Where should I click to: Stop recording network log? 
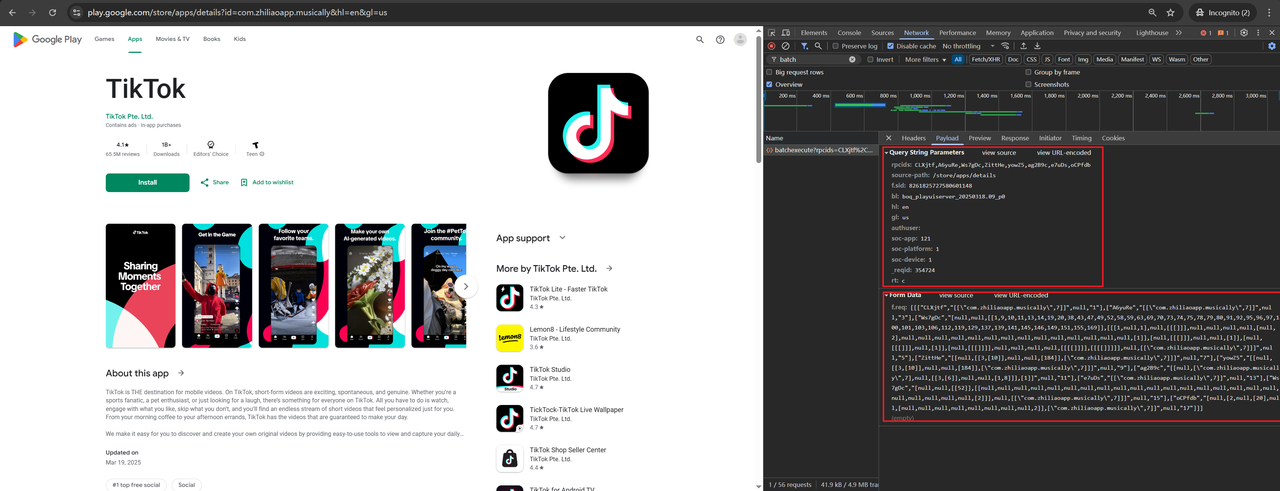pyautogui.click(x=771, y=46)
